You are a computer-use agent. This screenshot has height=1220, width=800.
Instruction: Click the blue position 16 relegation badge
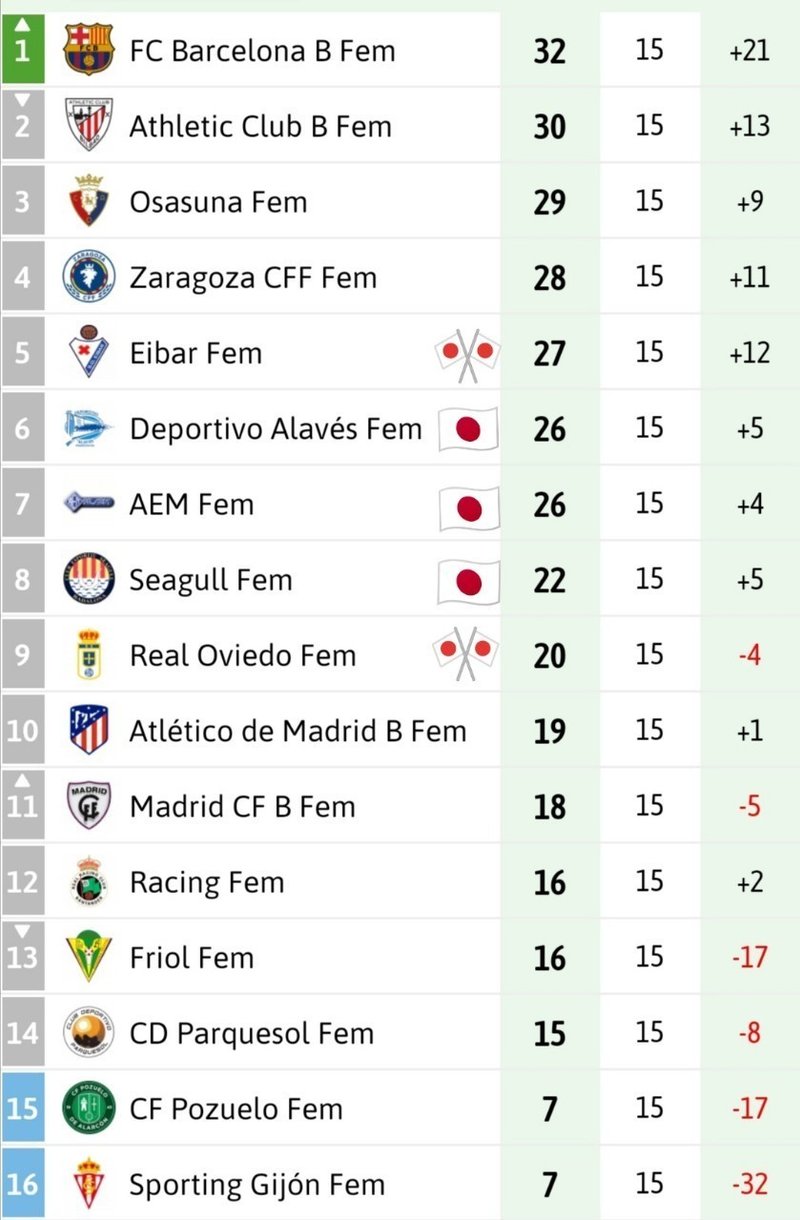pyautogui.click(x=22, y=1184)
